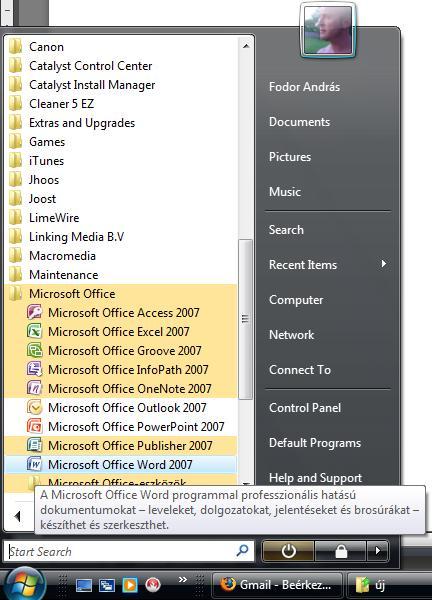This screenshot has width=432, height=600.
Task: Click the lock computer button
Action: point(341,551)
